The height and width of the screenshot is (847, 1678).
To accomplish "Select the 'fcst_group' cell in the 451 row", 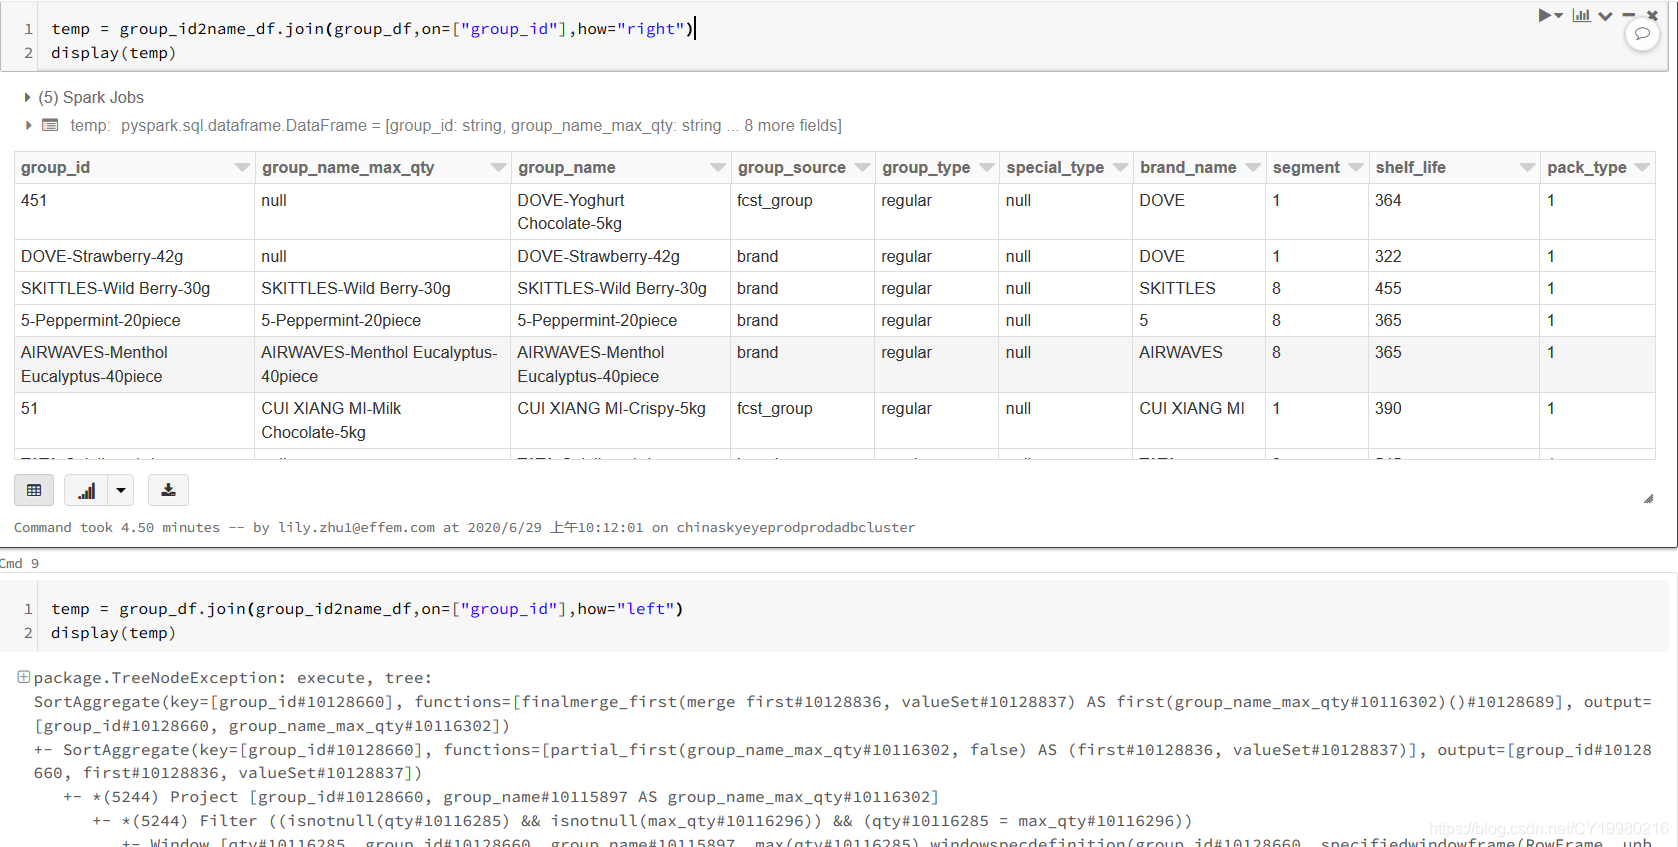I will pos(802,211).
